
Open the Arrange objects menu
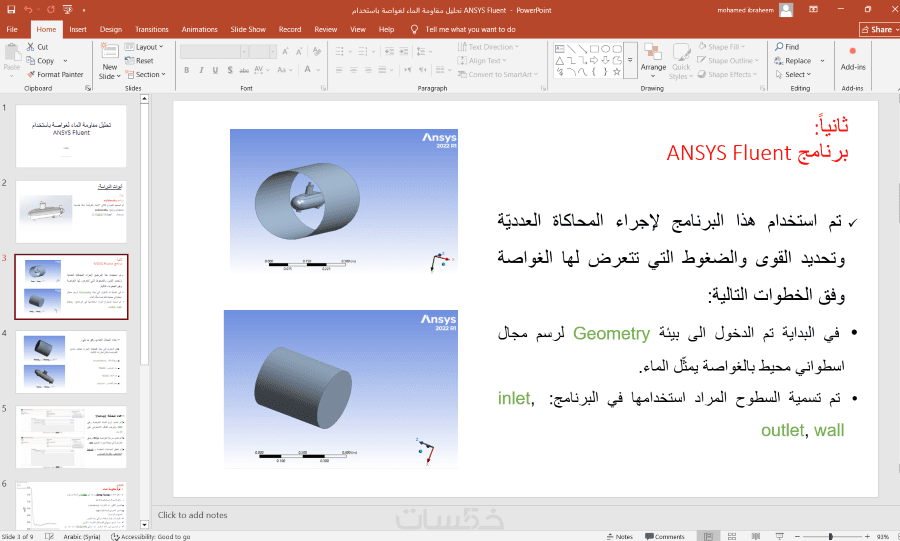click(x=653, y=61)
